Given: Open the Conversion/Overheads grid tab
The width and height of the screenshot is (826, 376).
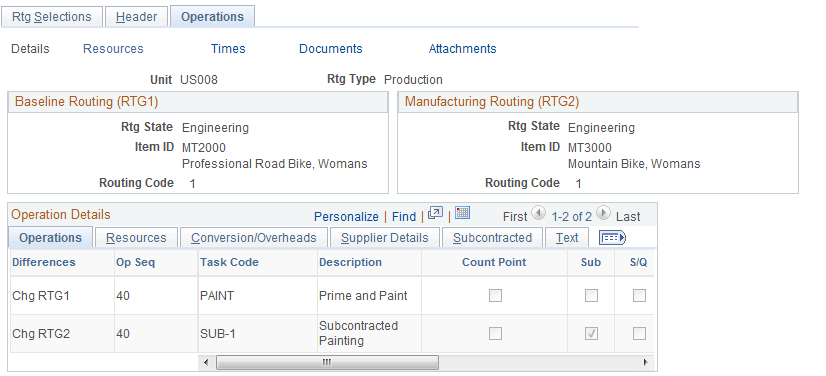Looking at the screenshot, I should pos(253,238).
